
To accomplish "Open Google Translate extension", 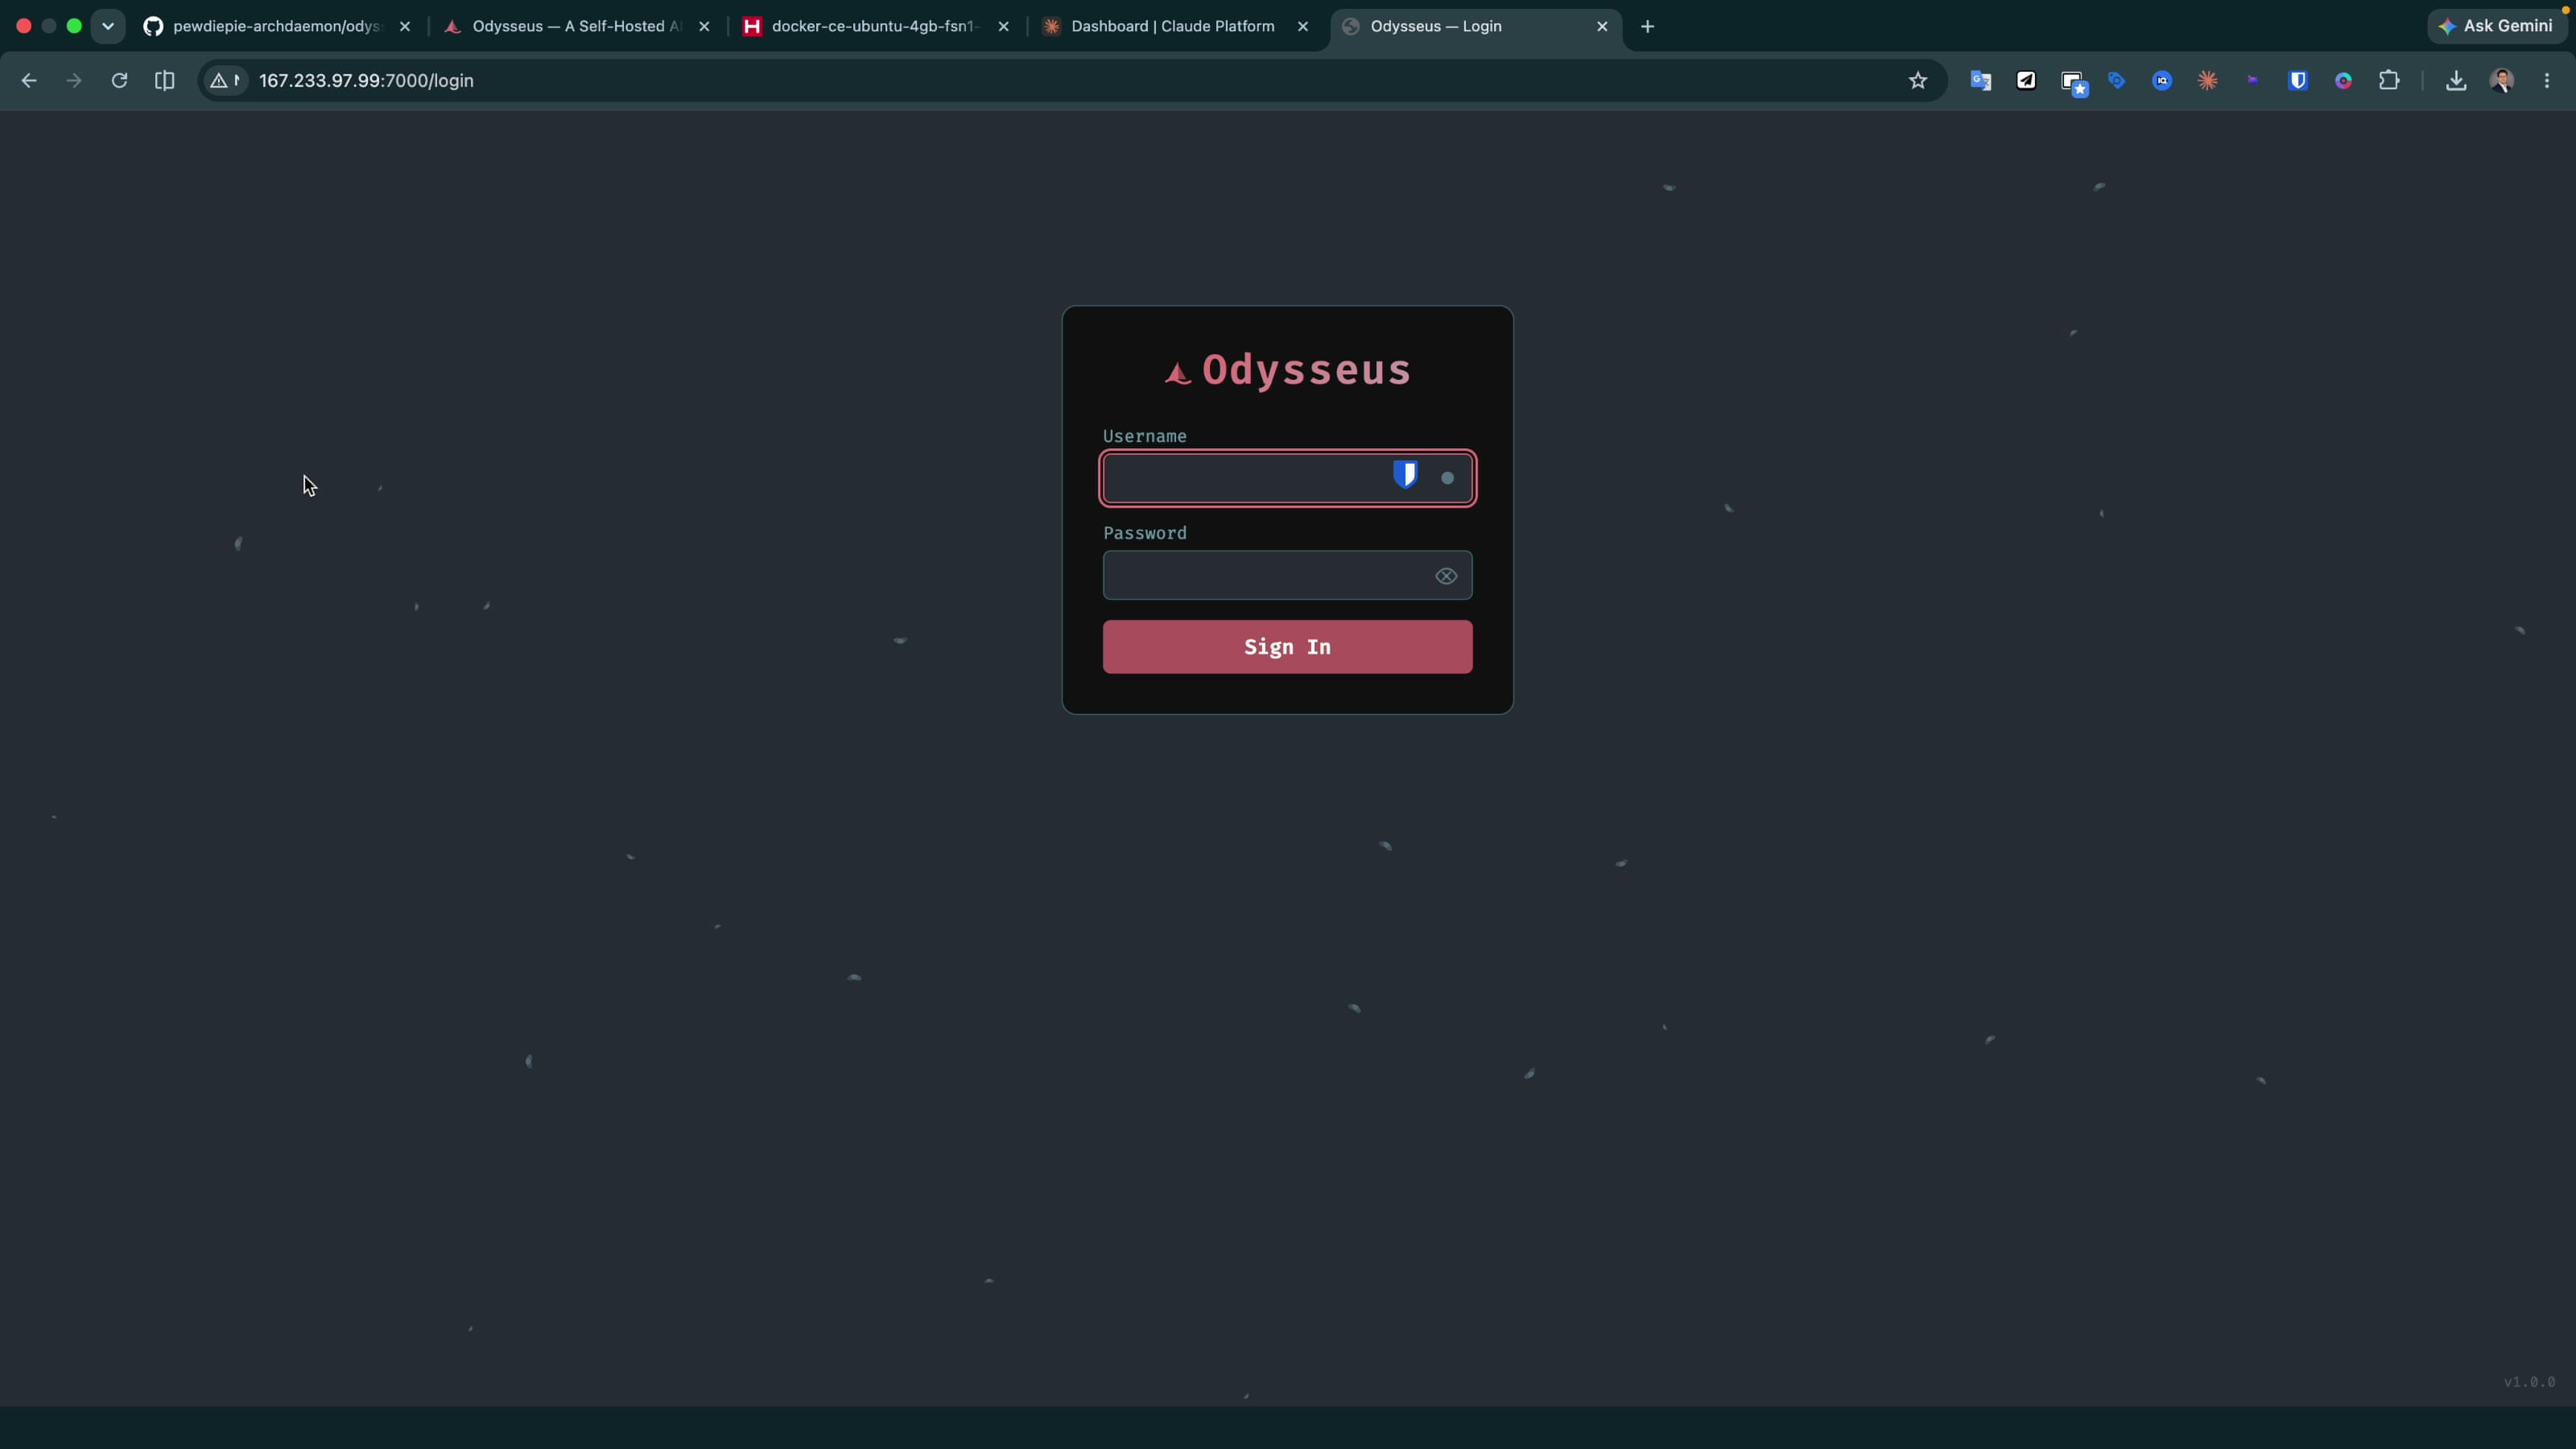I will coord(1981,81).
